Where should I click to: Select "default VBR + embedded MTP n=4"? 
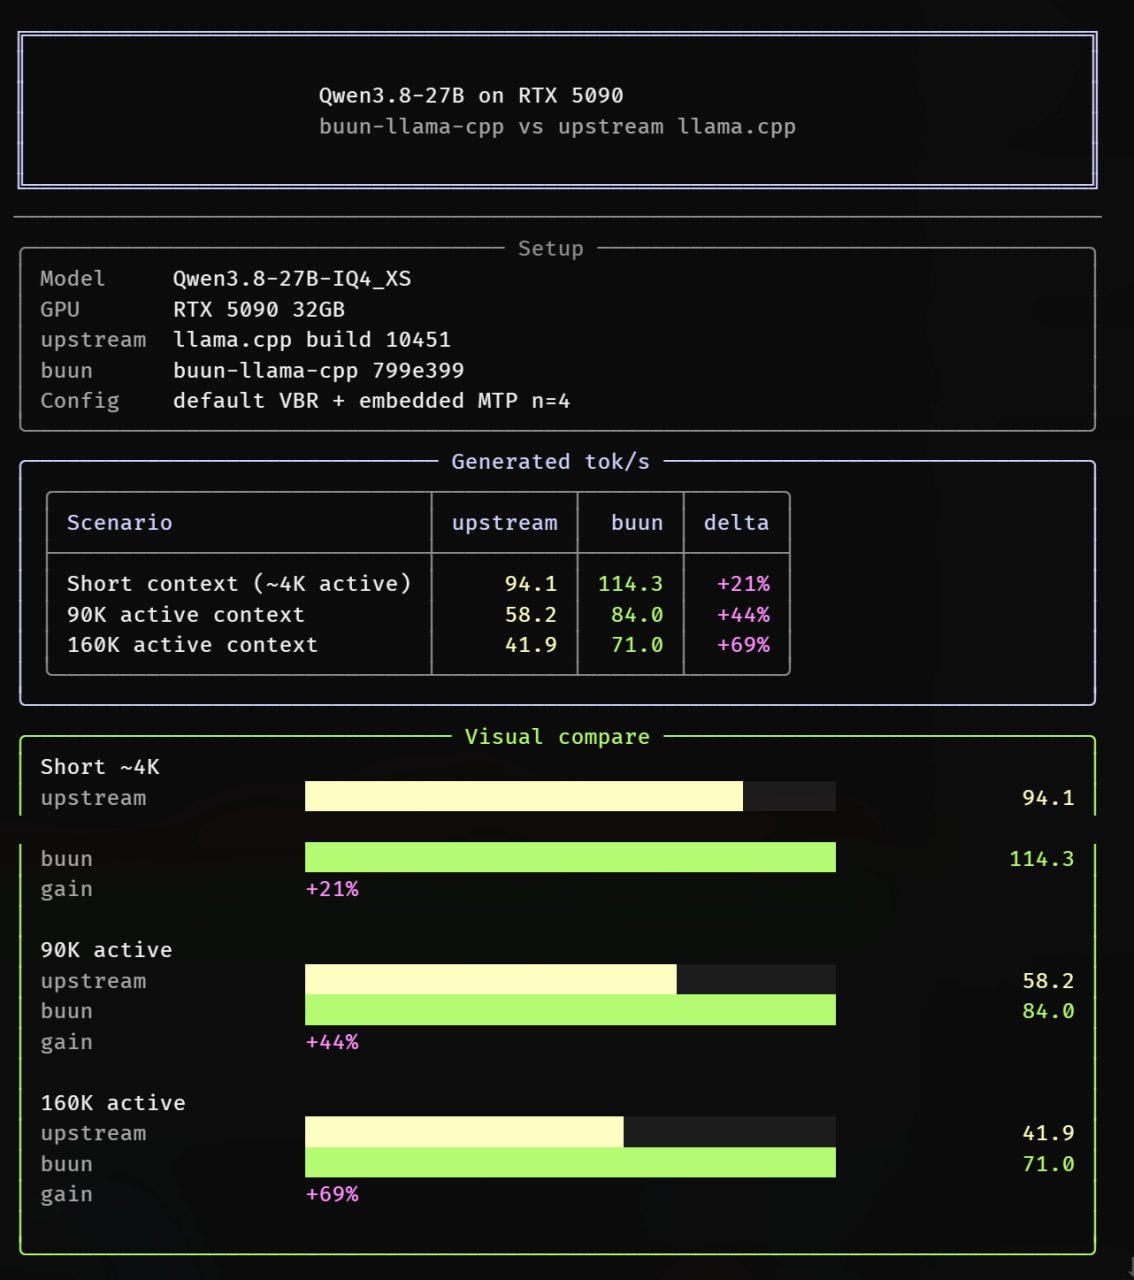click(371, 401)
